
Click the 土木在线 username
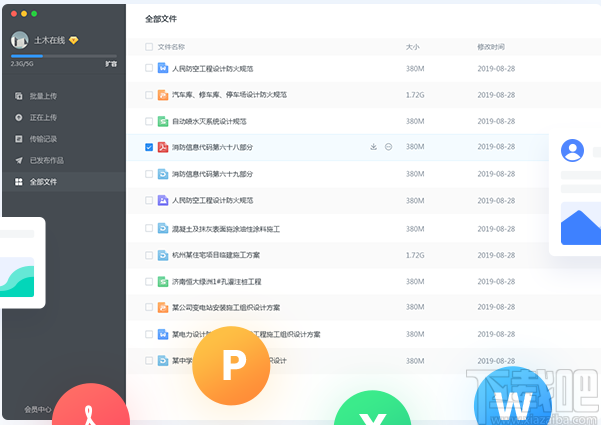49,40
